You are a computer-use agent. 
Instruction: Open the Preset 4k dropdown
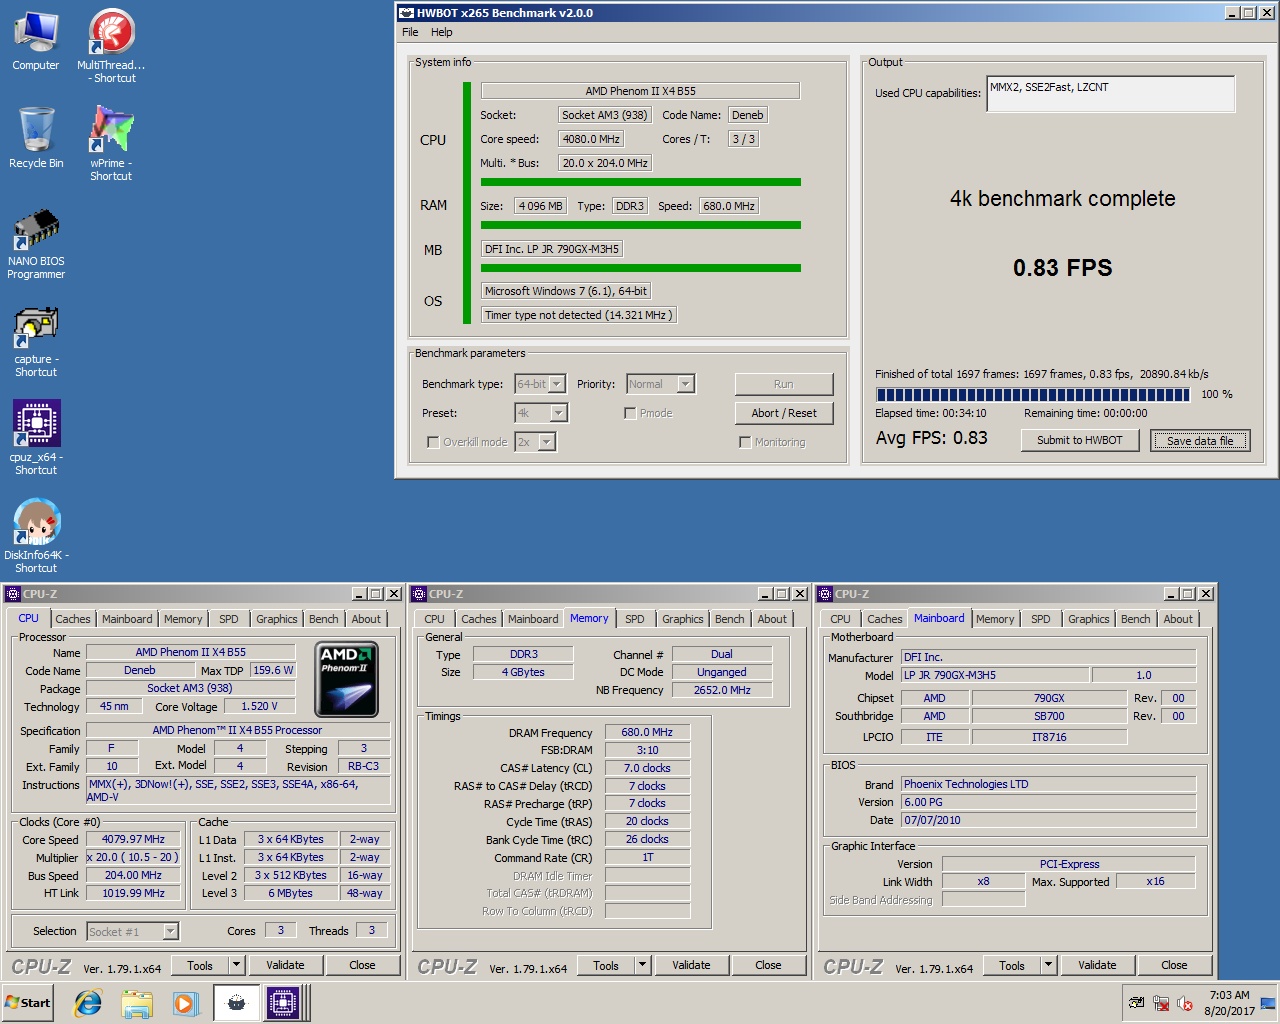click(x=541, y=413)
